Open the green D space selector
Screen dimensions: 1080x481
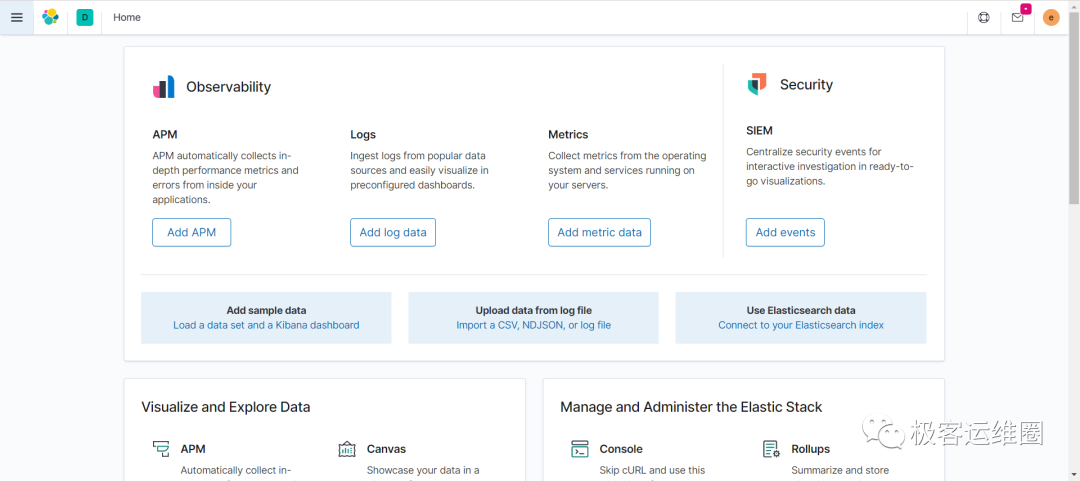coord(84,17)
